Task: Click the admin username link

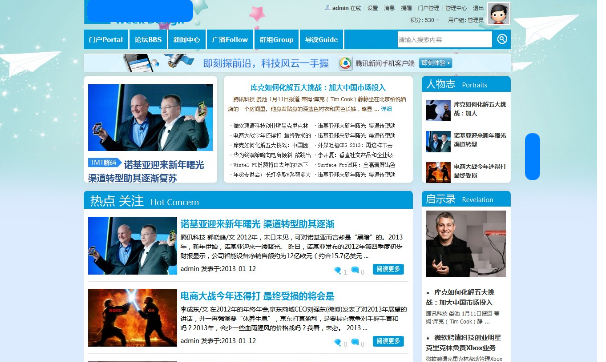Action: (340, 8)
